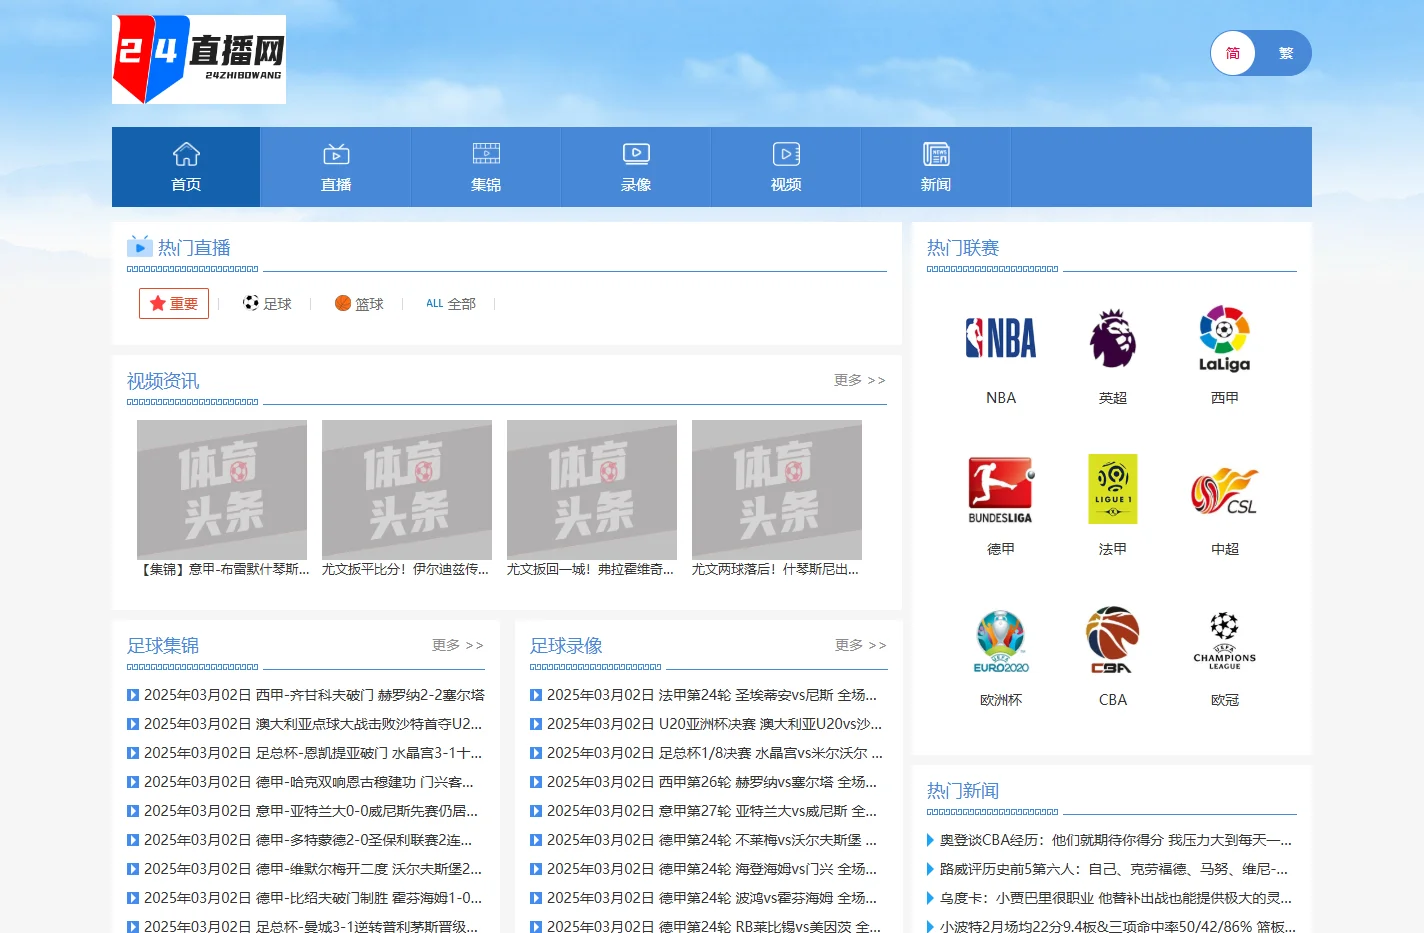The width and height of the screenshot is (1424, 933).
Task: Open replay 德甲第24轮 不莱梅vs沃尔夫斯堡
Action: point(712,839)
